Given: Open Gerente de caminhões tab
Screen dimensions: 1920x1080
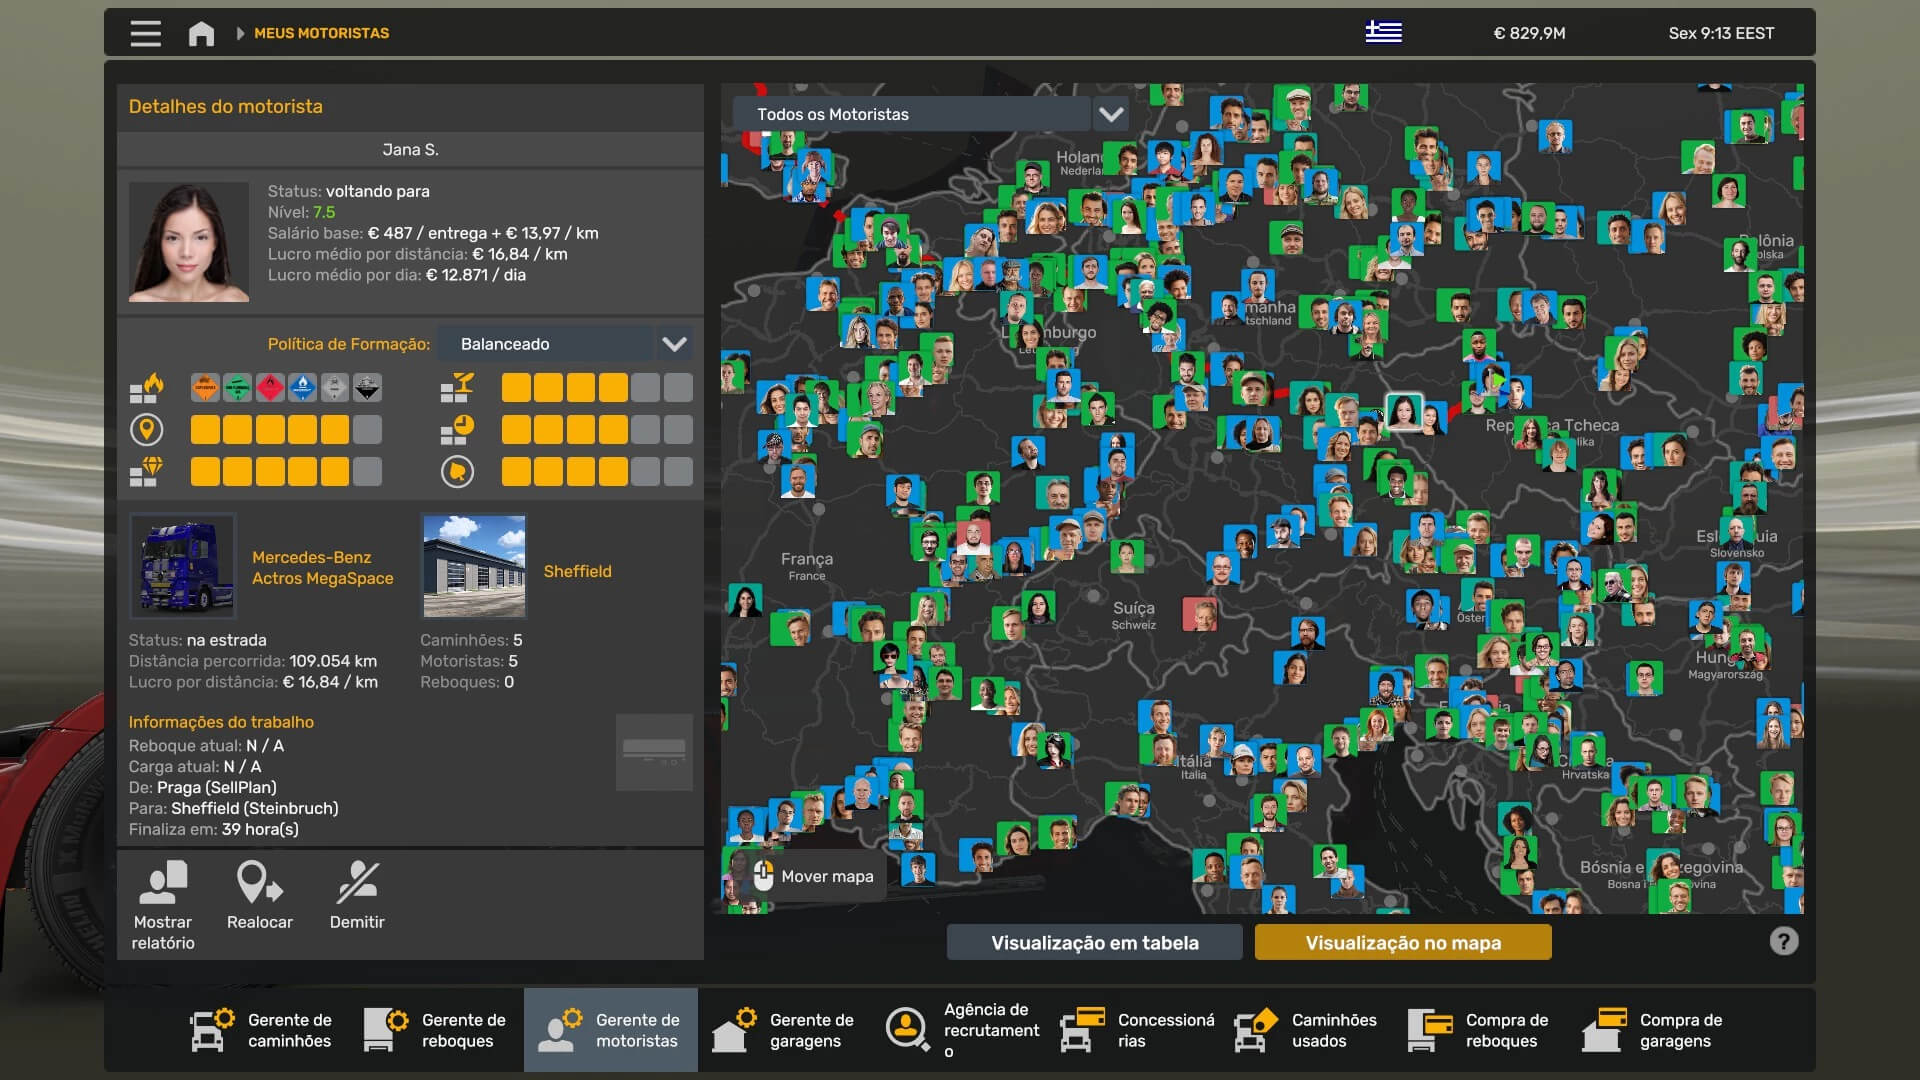Looking at the screenshot, I should (x=262, y=1030).
